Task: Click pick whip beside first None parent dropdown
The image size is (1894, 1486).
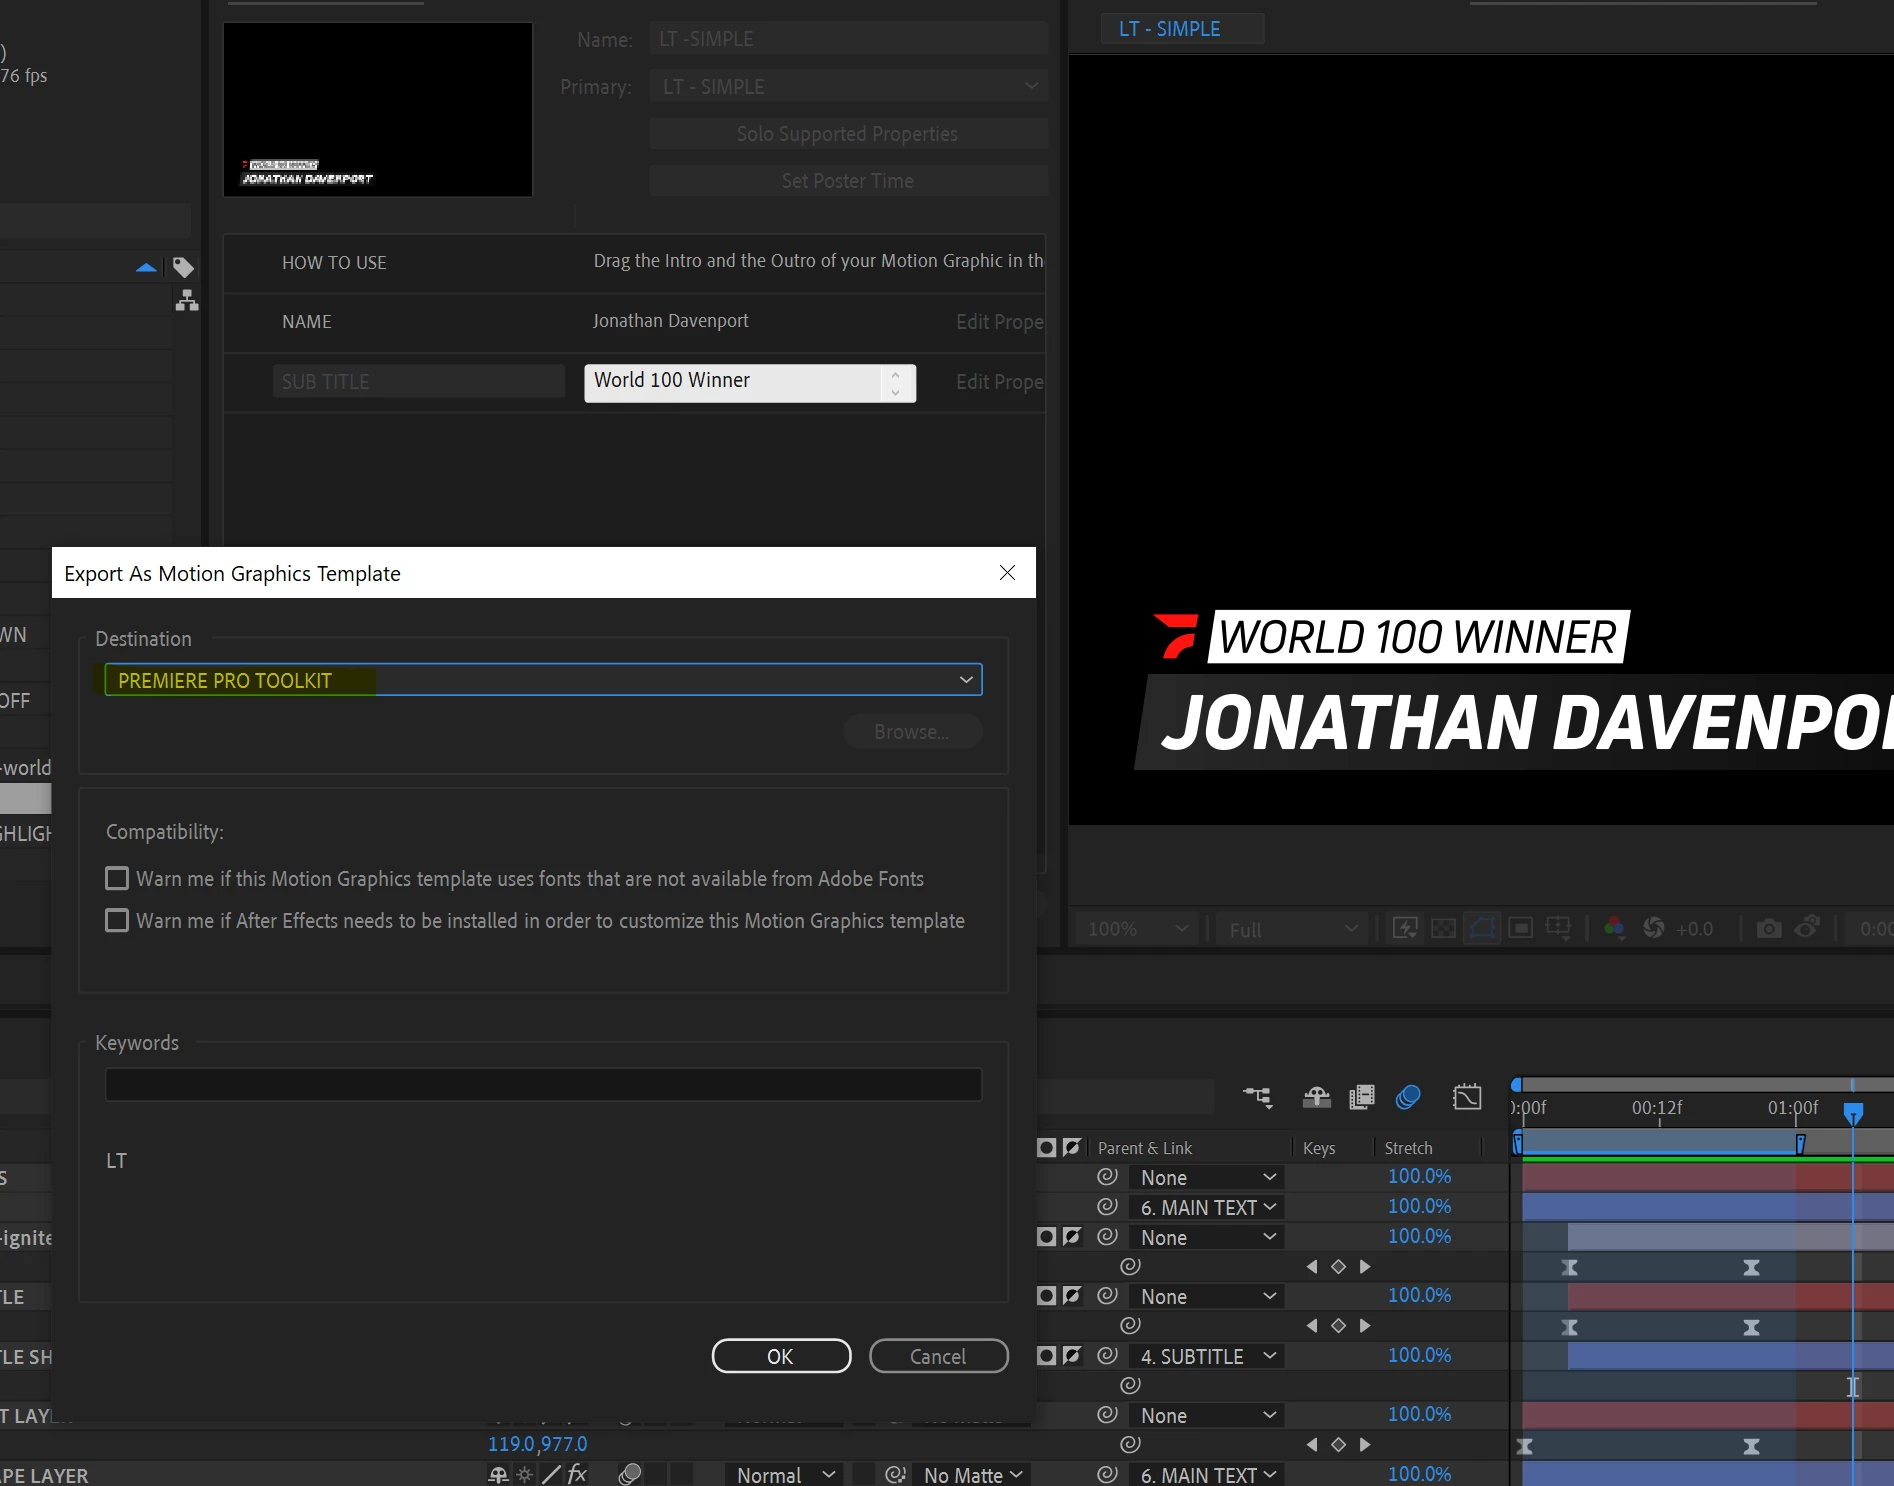Action: [1107, 1177]
